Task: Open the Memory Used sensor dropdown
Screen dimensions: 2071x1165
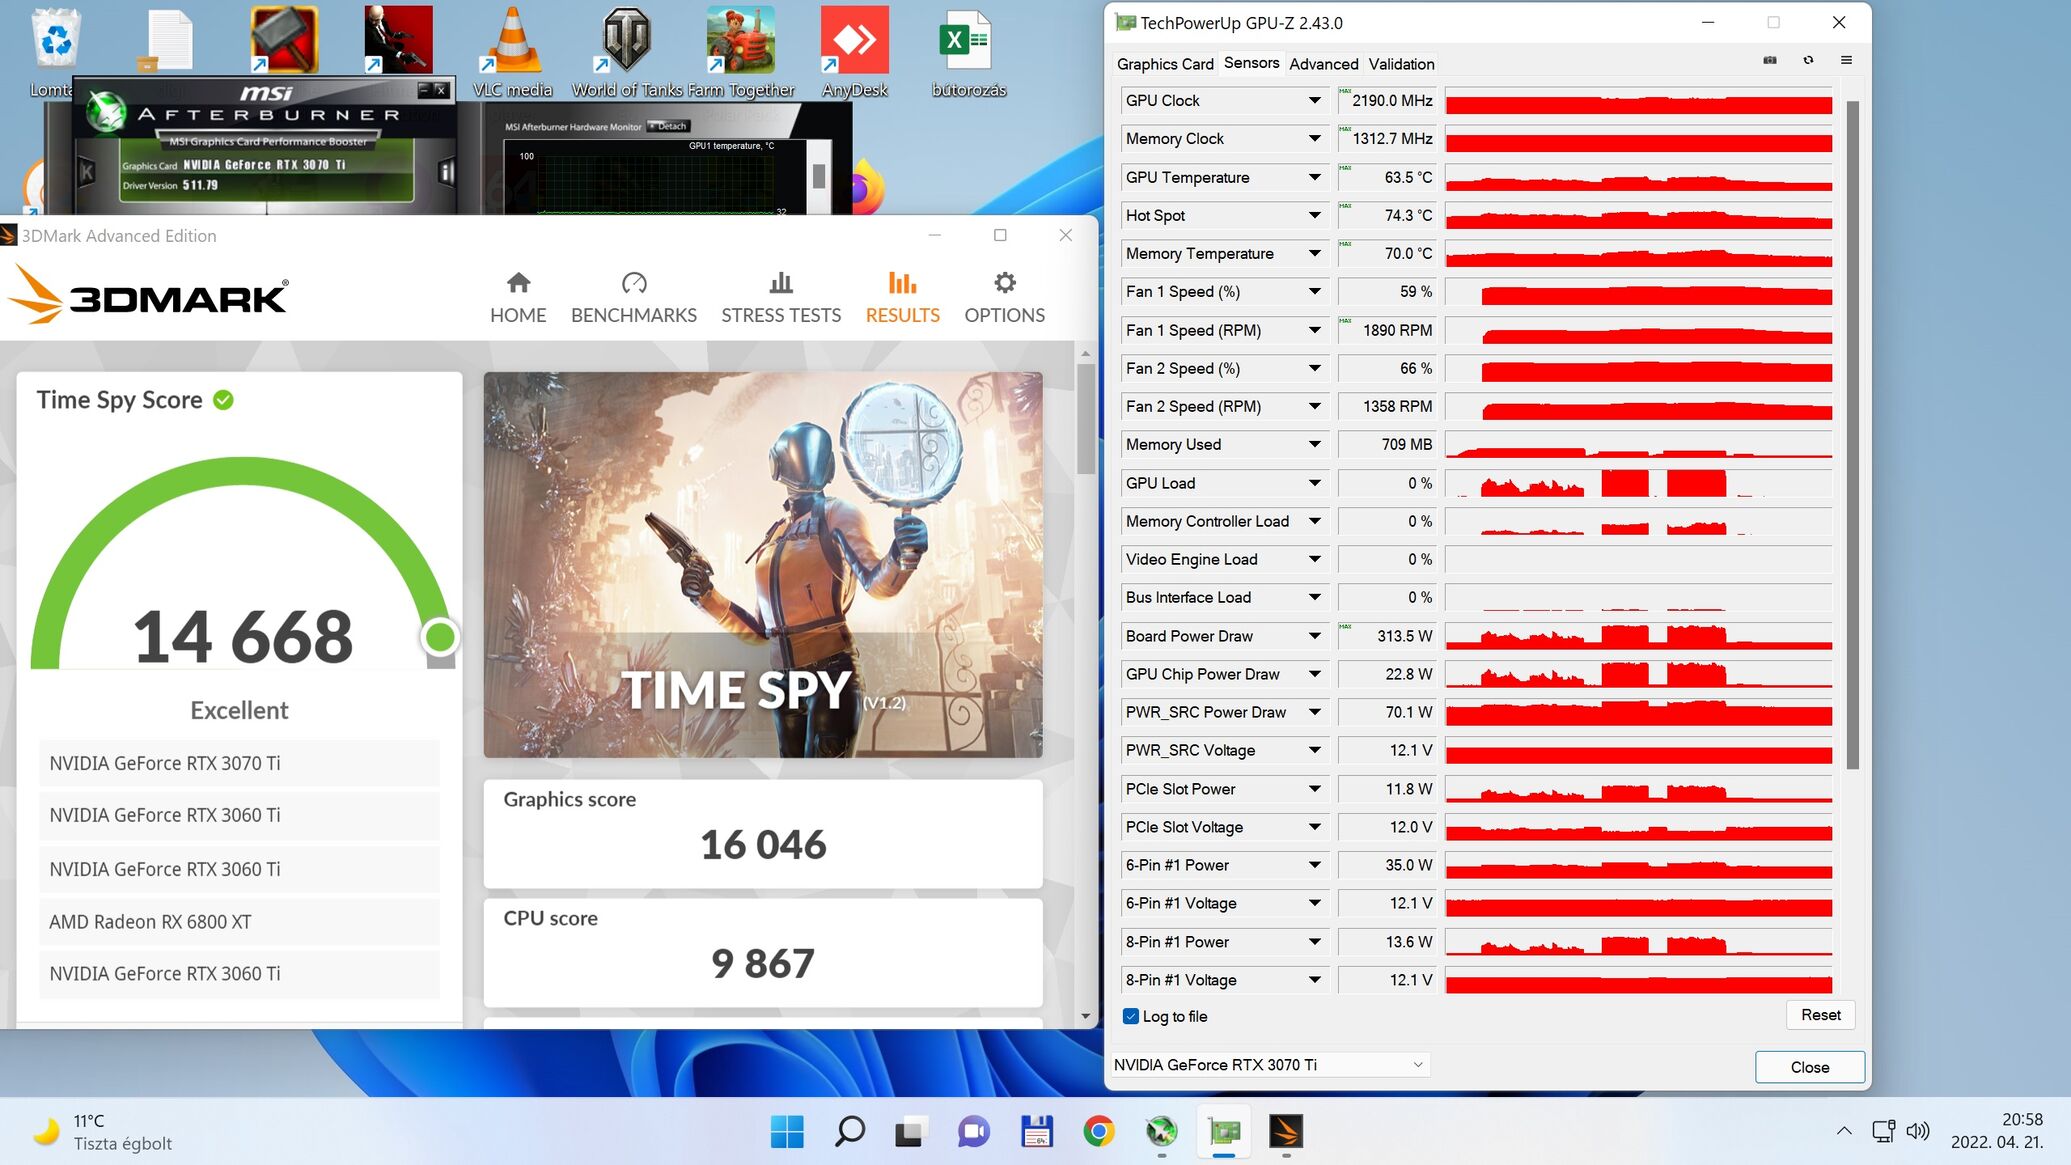Action: tap(1314, 444)
